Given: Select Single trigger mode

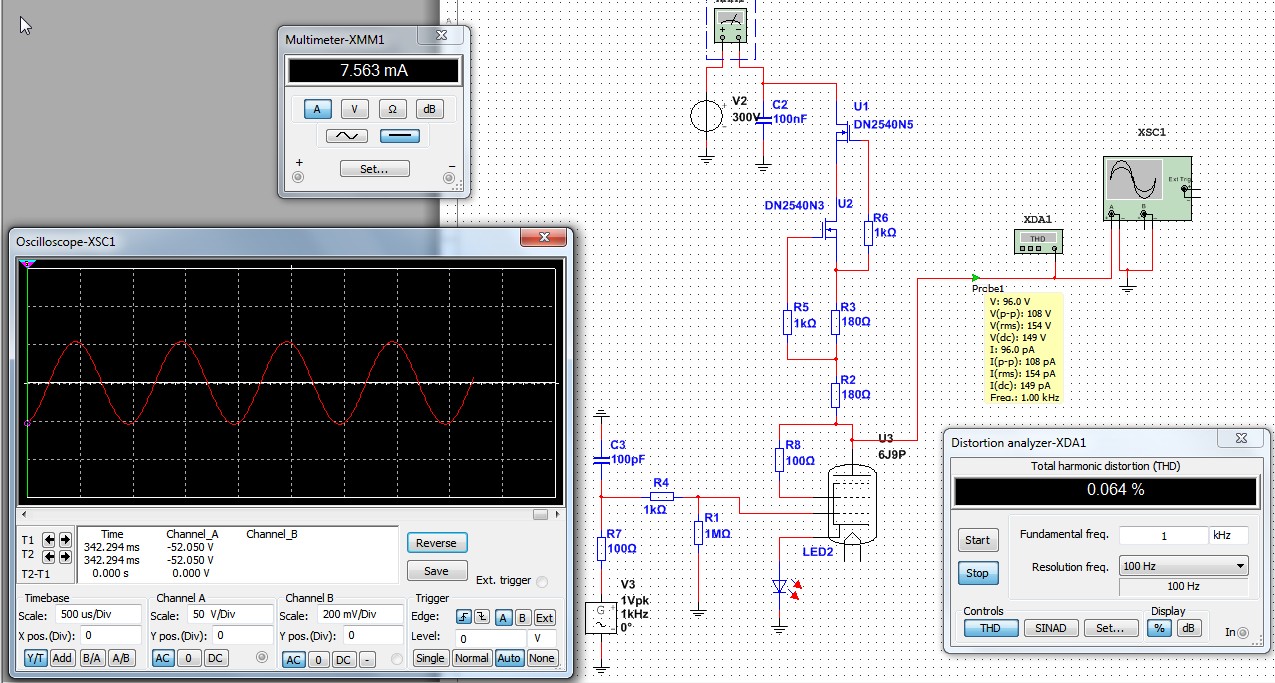Looking at the screenshot, I should (x=430, y=658).
